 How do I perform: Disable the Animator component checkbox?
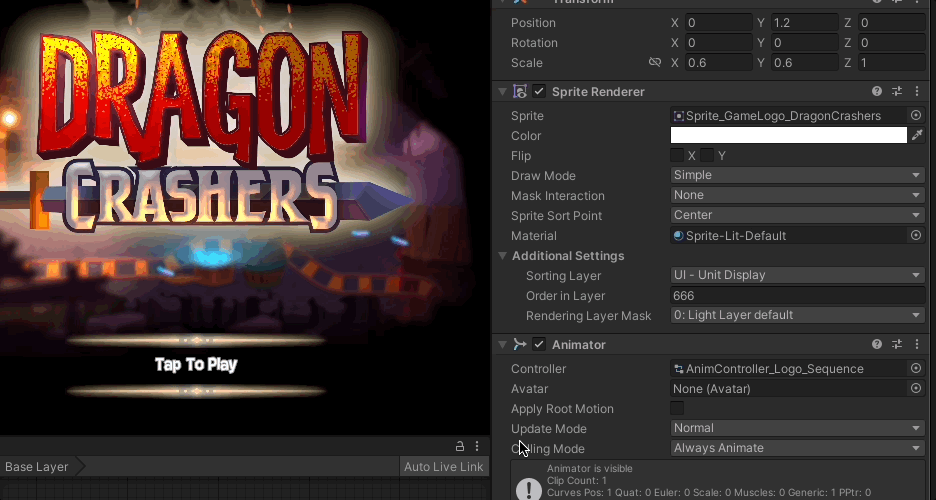coord(539,344)
